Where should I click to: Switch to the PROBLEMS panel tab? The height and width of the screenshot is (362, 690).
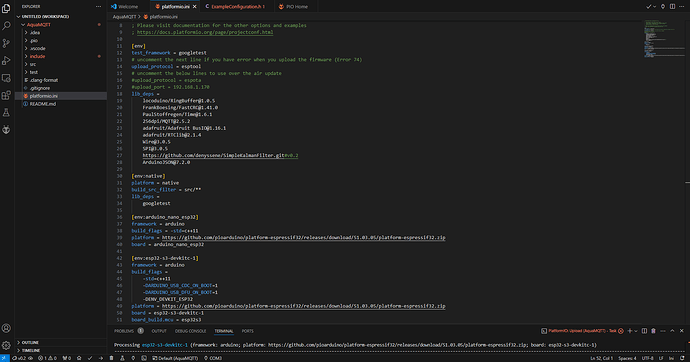pyautogui.click(x=124, y=331)
